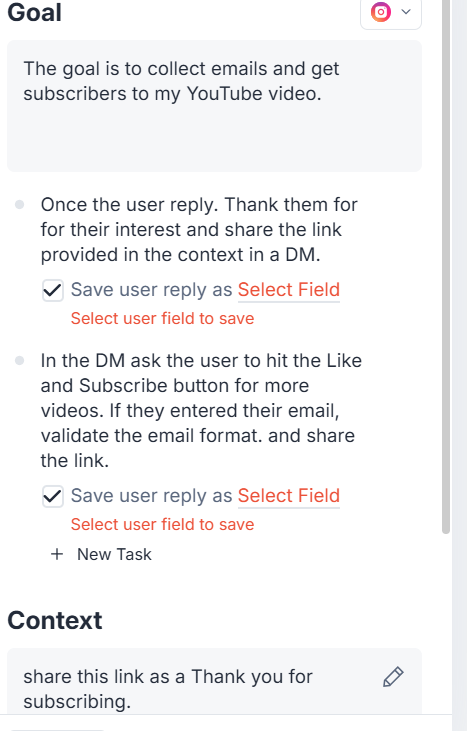
Task: Open Select Field dropdown for first task
Action: click(x=288, y=290)
